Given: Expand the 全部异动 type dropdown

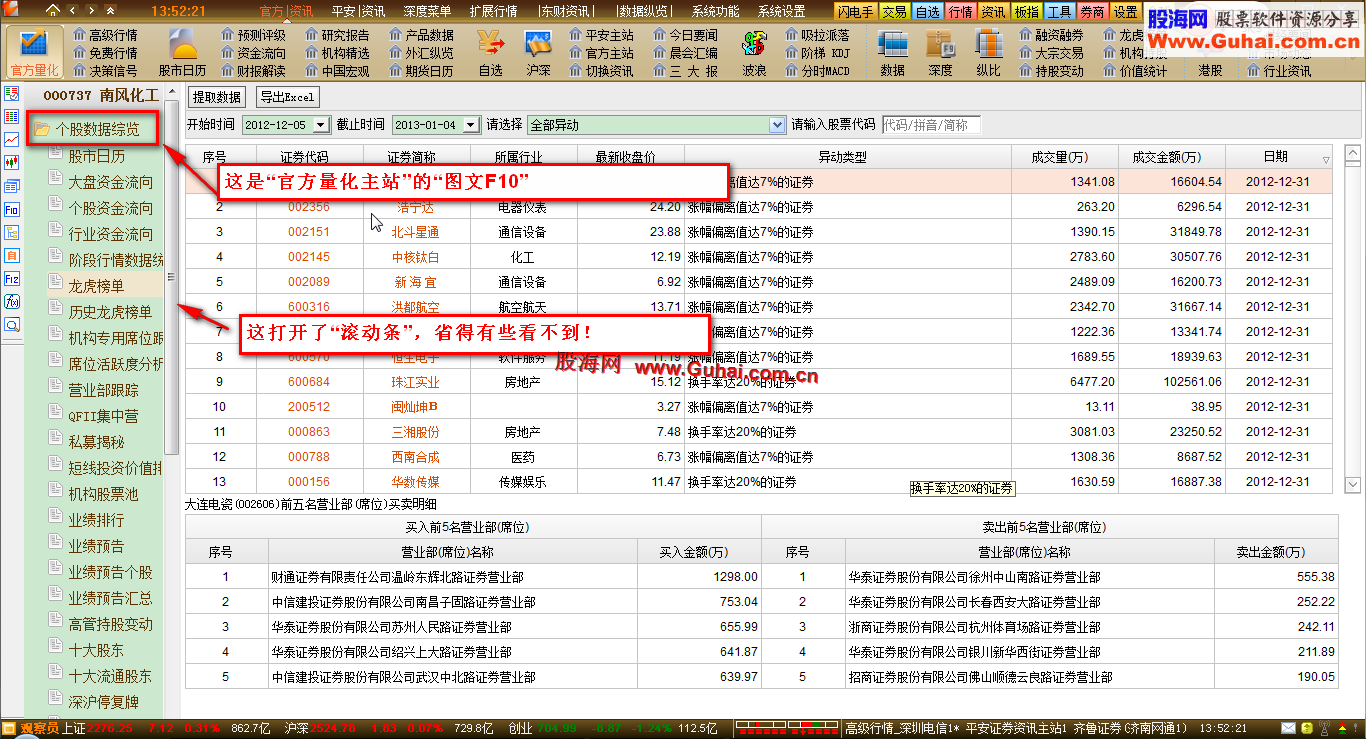Looking at the screenshot, I should [x=778, y=125].
